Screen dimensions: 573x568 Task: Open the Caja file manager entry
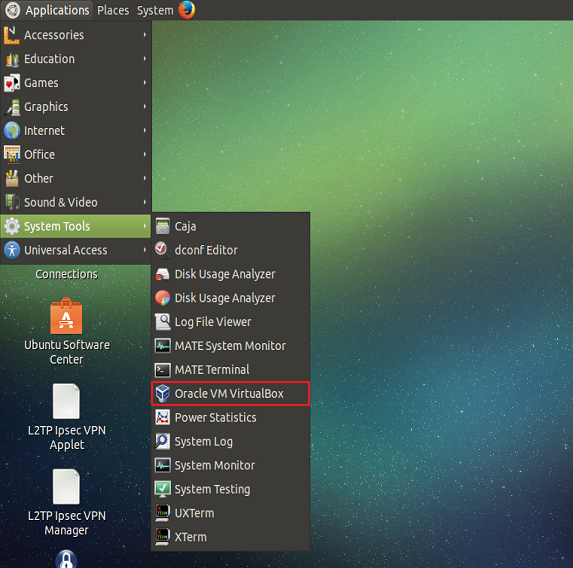pos(230,226)
